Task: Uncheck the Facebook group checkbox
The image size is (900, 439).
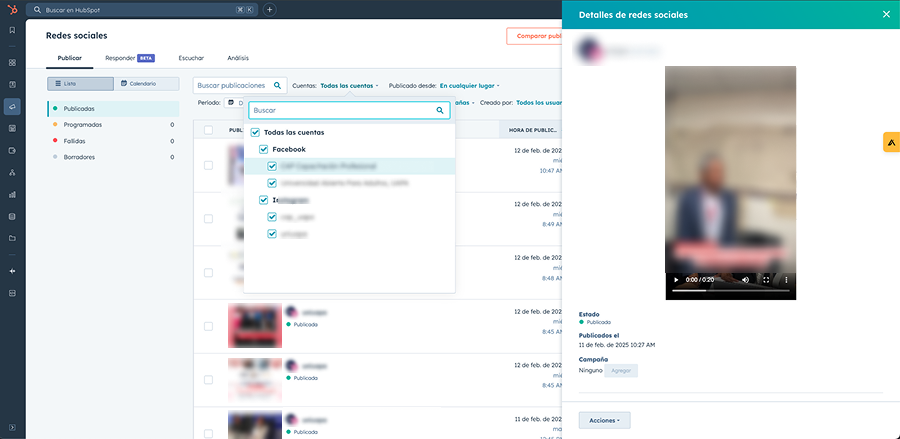Action: [264, 149]
